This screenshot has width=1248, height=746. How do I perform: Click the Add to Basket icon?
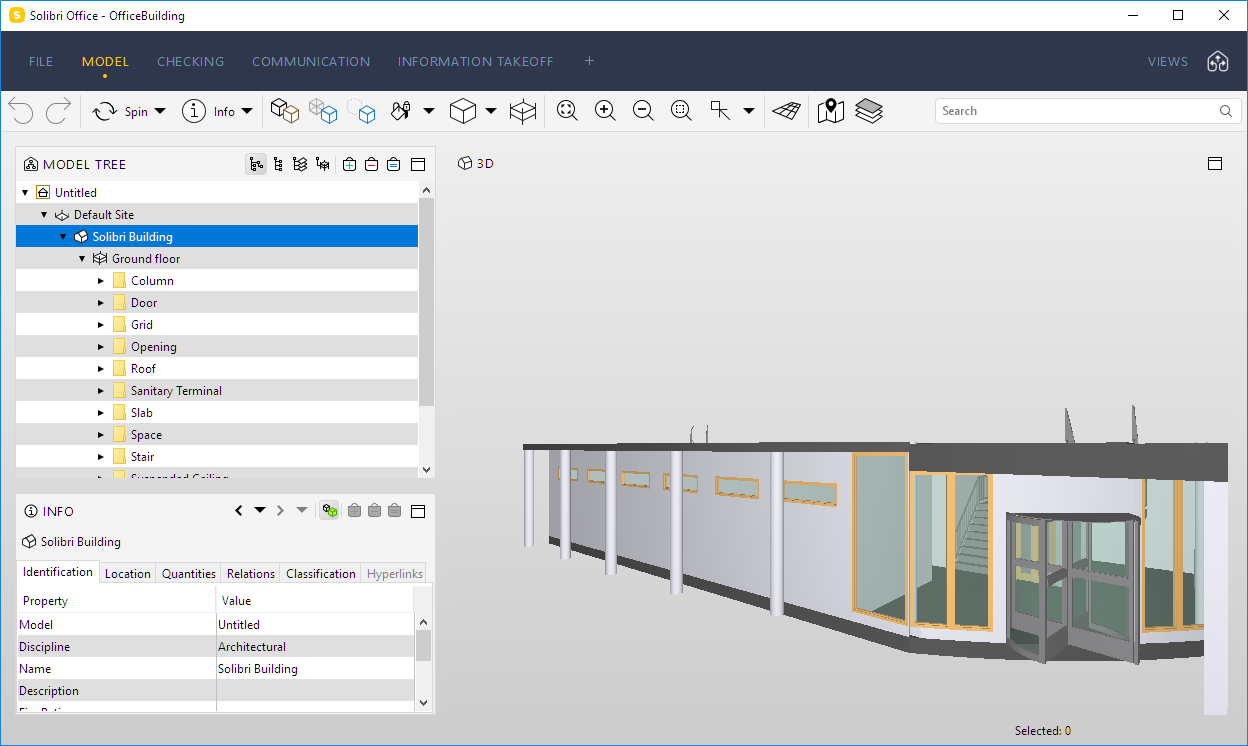coord(349,164)
